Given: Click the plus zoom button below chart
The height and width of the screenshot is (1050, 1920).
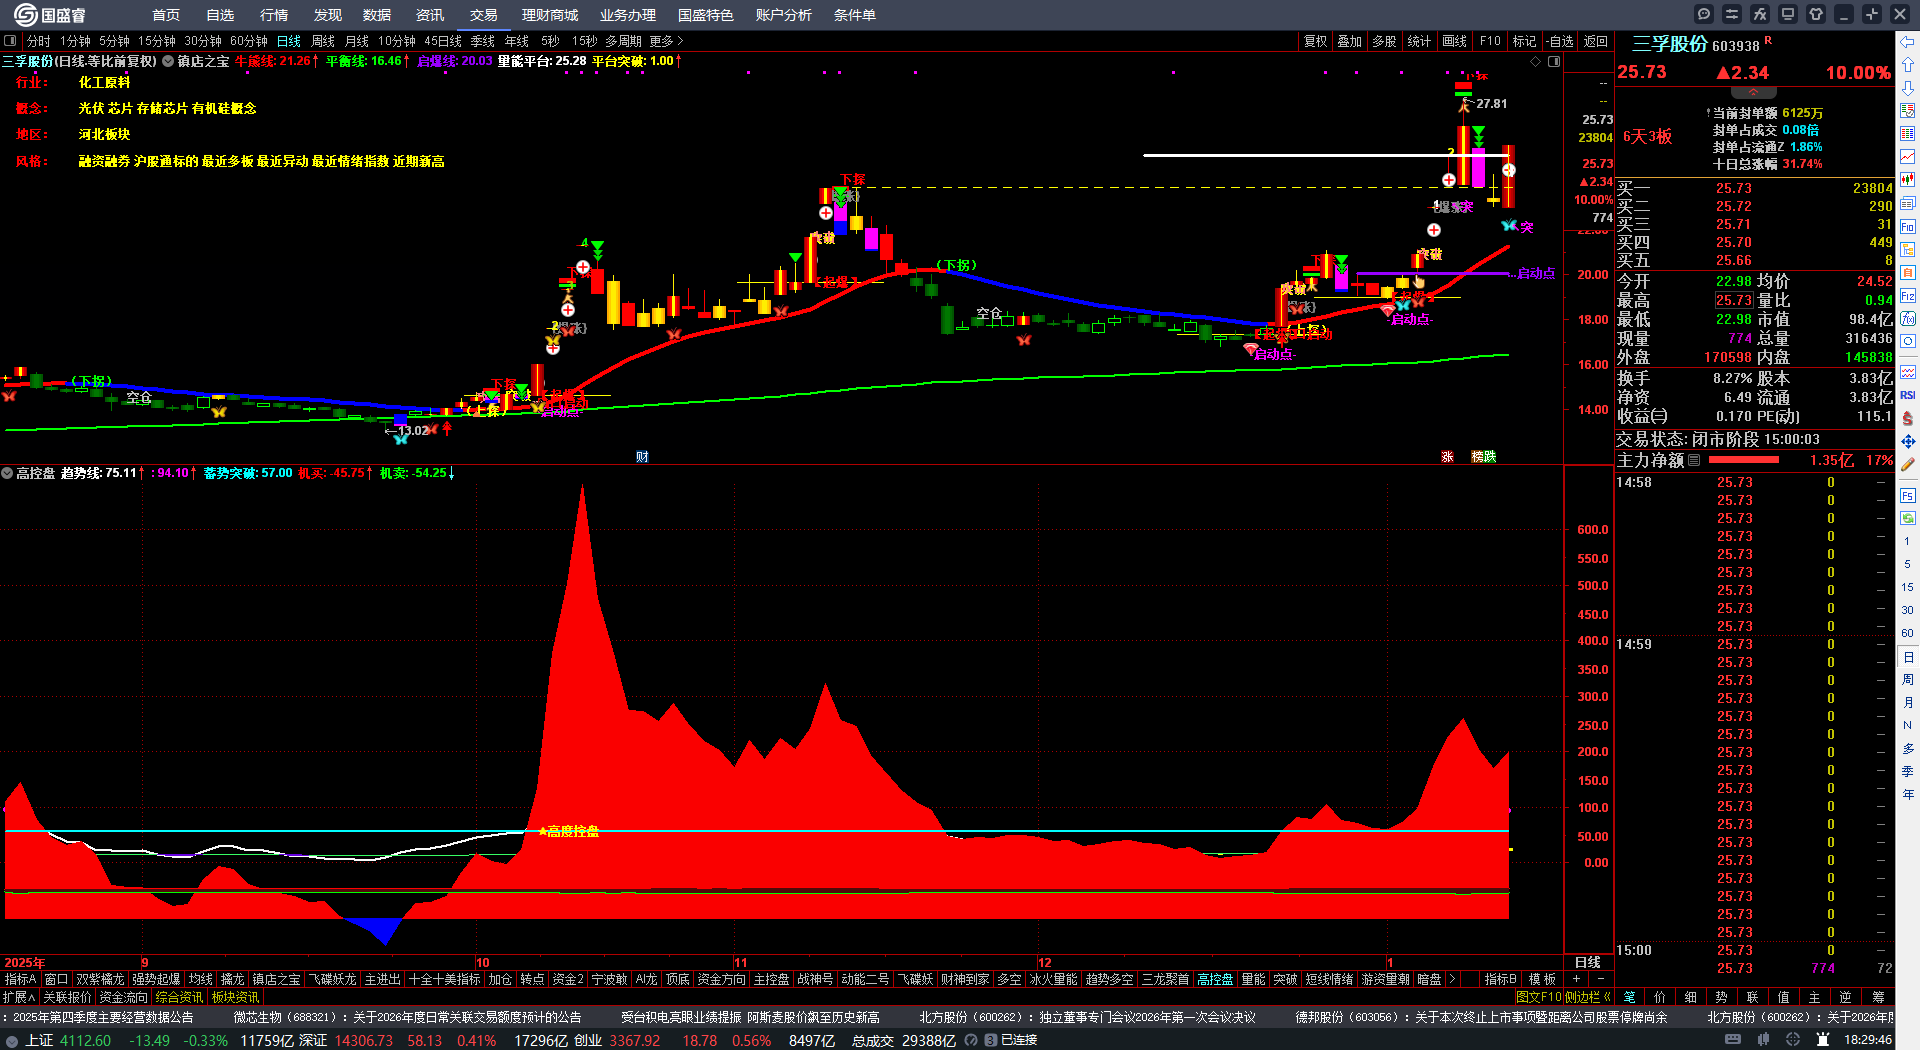Looking at the screenshot, I should pos(1577,979).
